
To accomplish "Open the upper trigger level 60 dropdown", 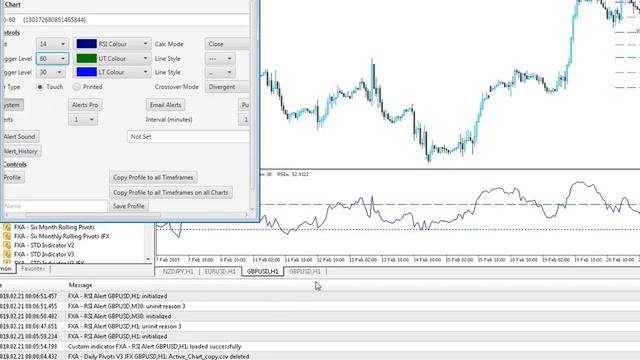I will tap(52, 59).
